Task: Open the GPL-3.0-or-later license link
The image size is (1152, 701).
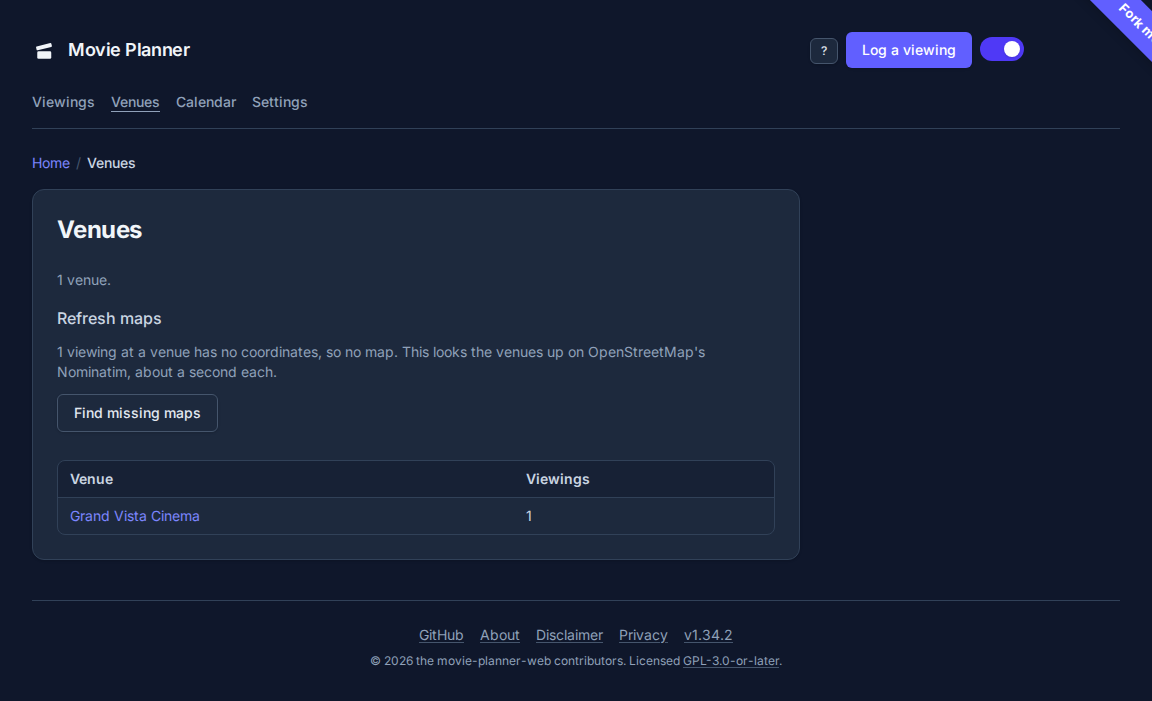Action: [x=731, y=661]
